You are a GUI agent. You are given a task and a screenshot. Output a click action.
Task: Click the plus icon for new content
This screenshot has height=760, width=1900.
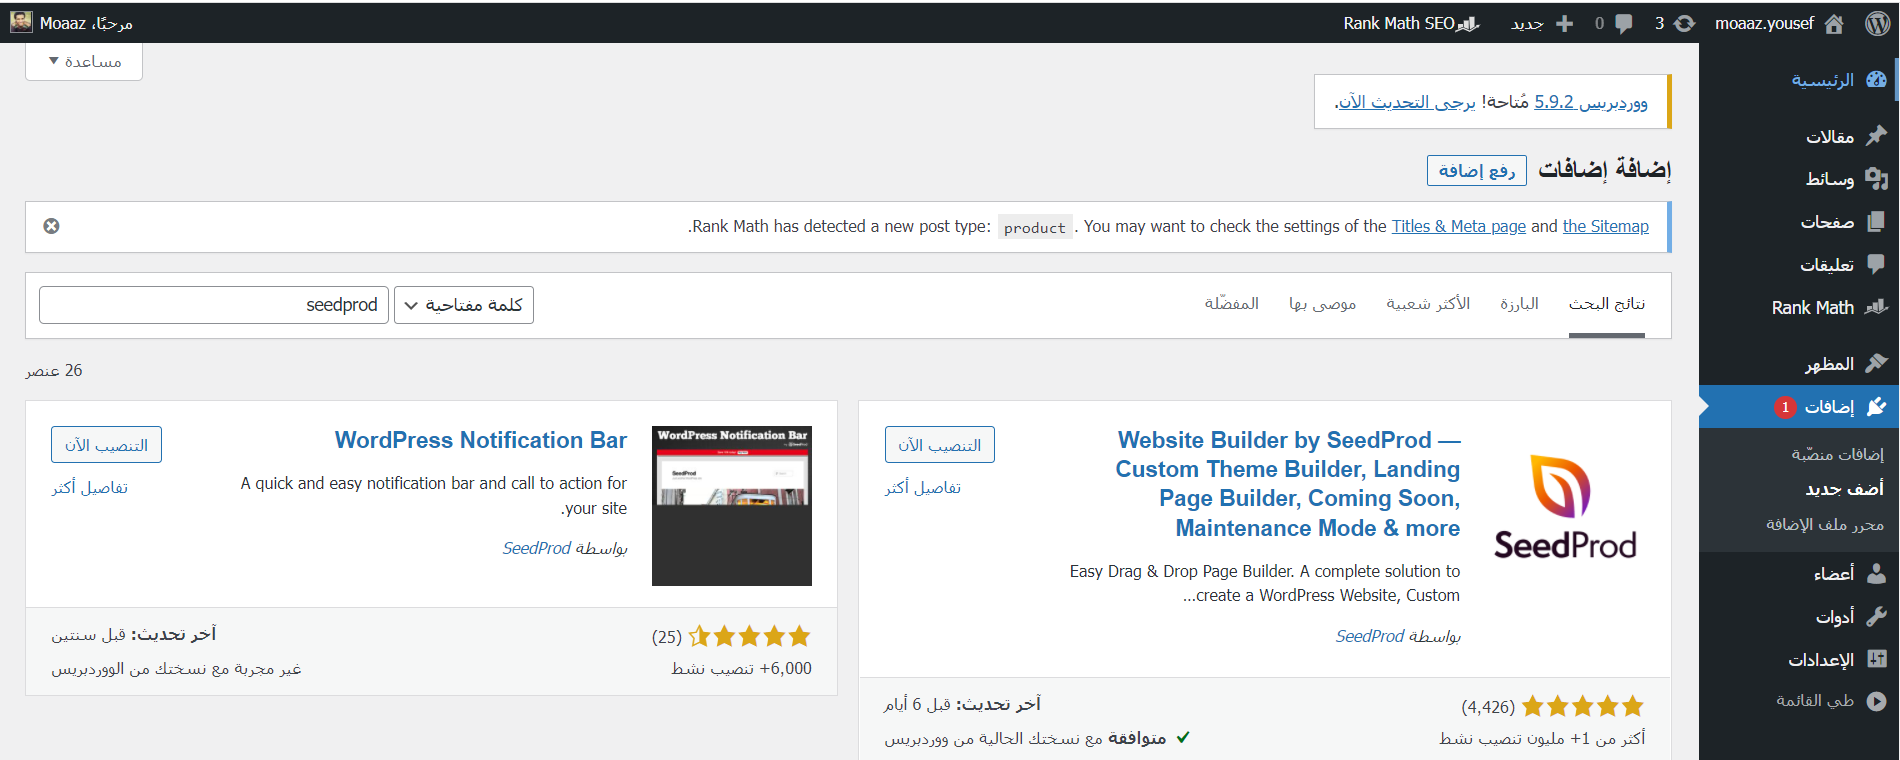click(x=1565, y=23)
